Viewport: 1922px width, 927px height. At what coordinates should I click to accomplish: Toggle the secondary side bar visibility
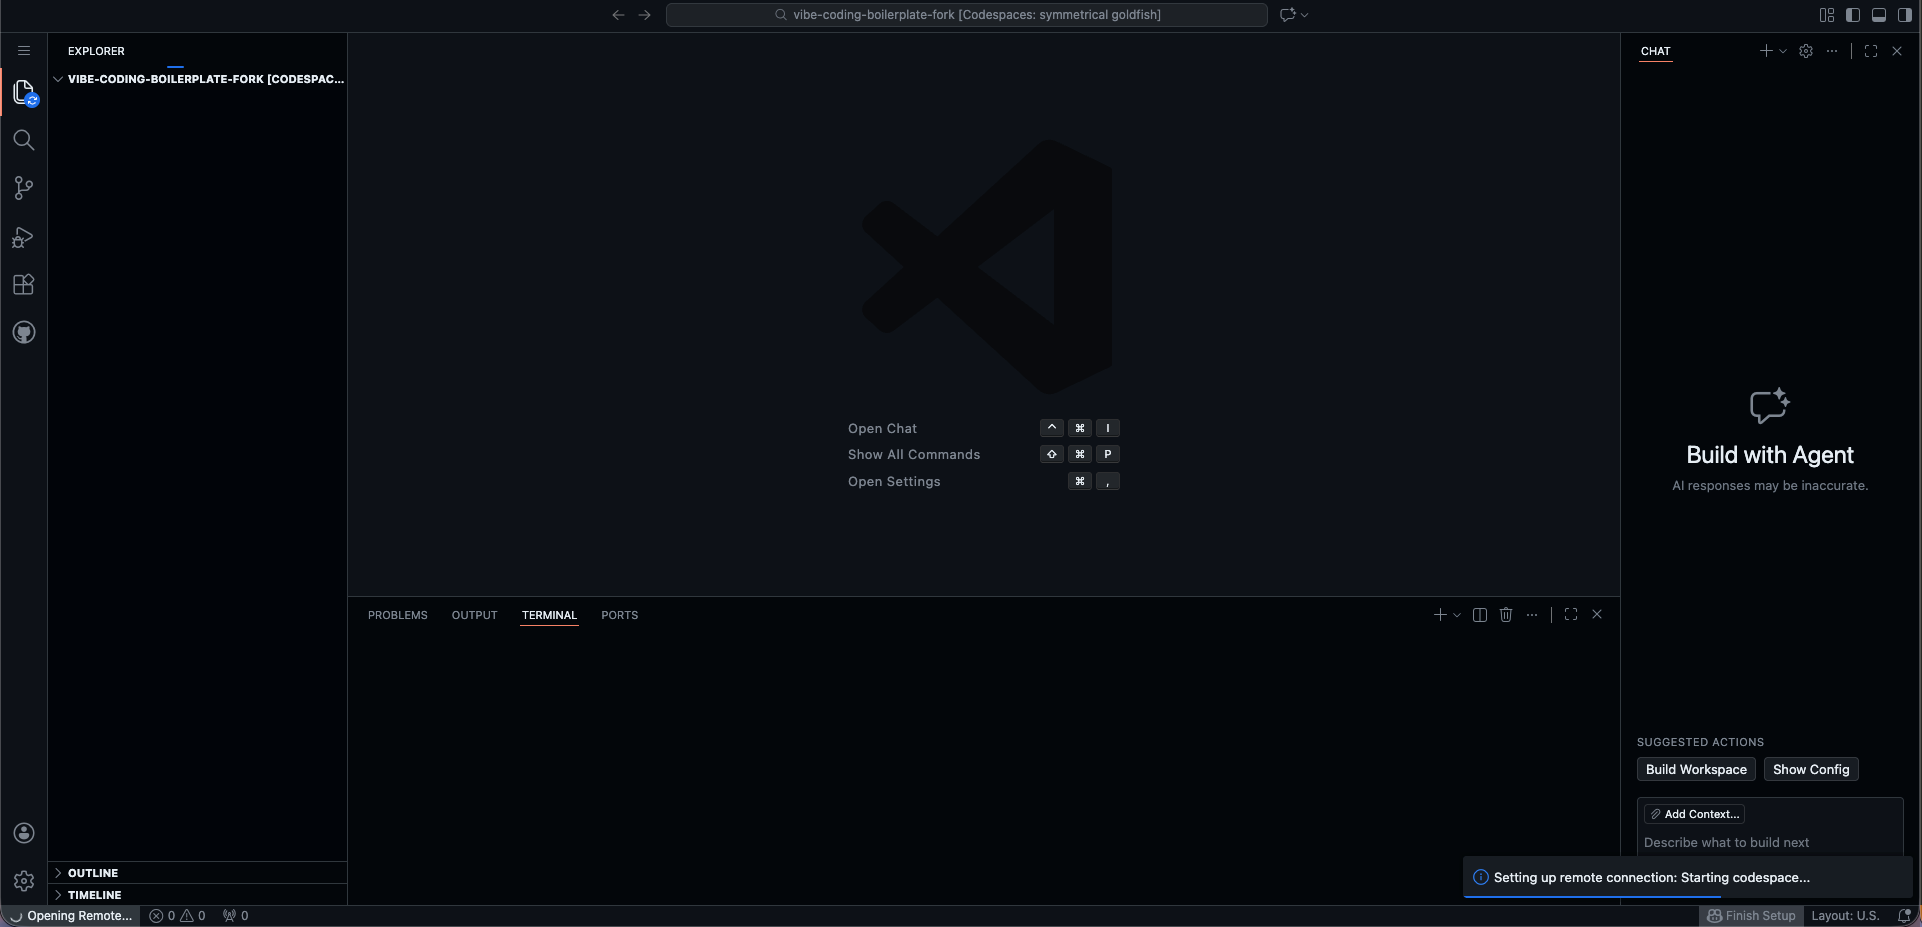[x=1905, y=15]
